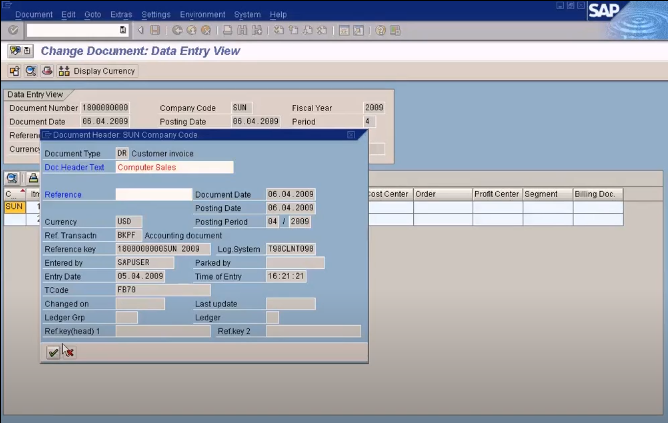Image resolution: width=668 pixels, height=423 pixels.
Task: Open the Edit menu
Action: [x=68, y=14]
